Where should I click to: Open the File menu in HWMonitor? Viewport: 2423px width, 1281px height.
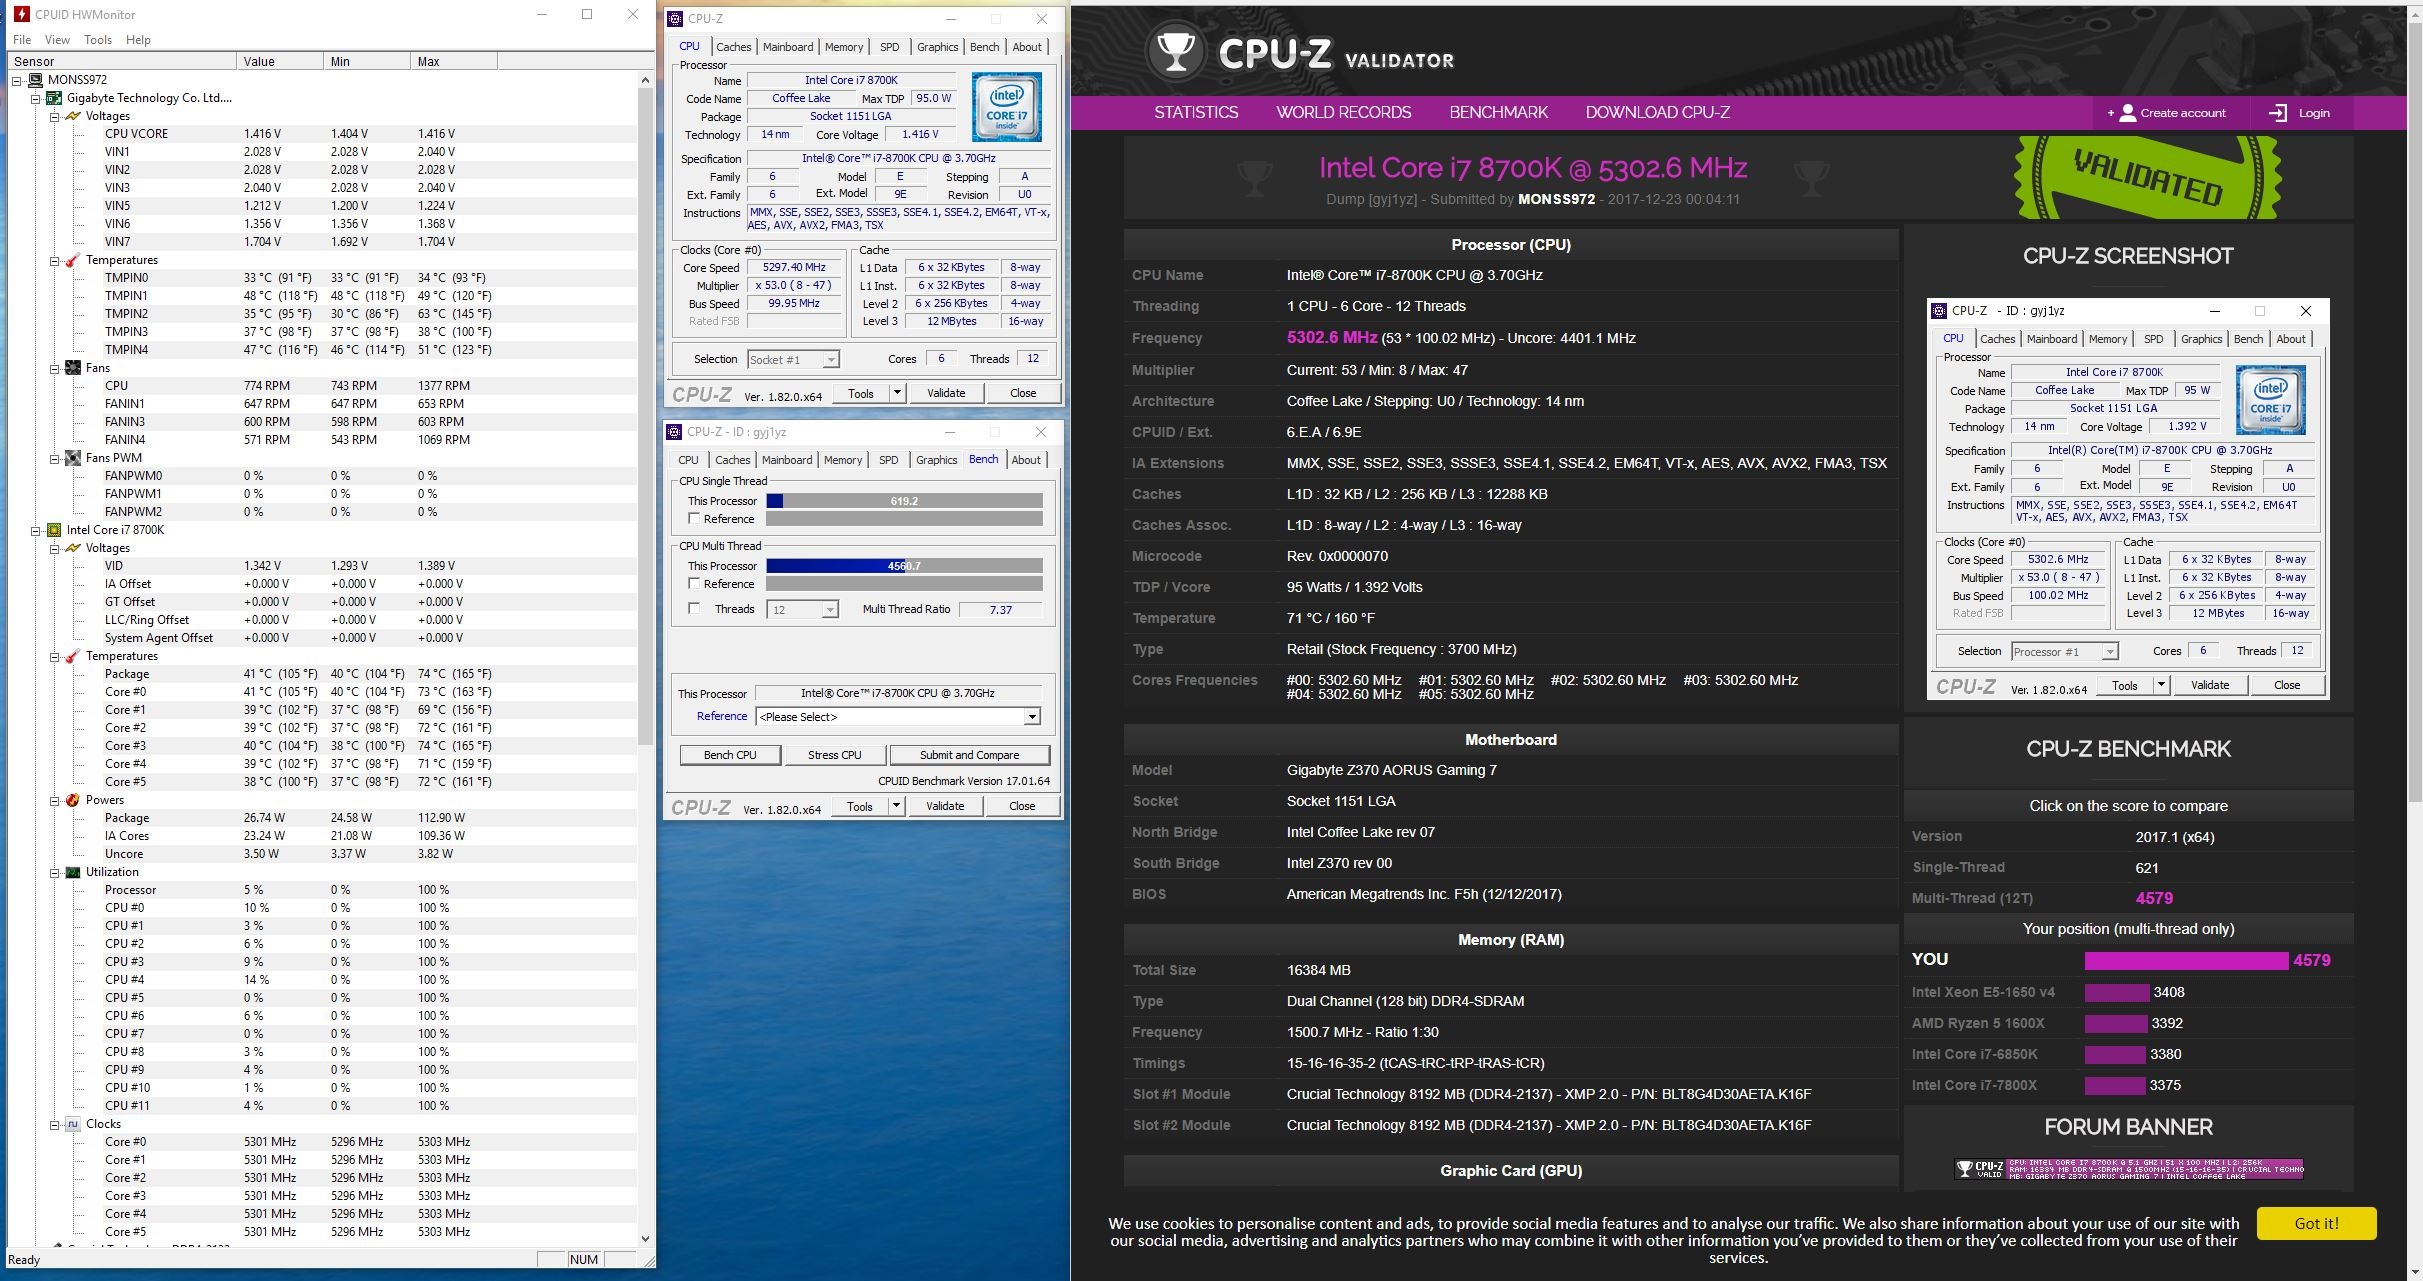click(22, 40)
